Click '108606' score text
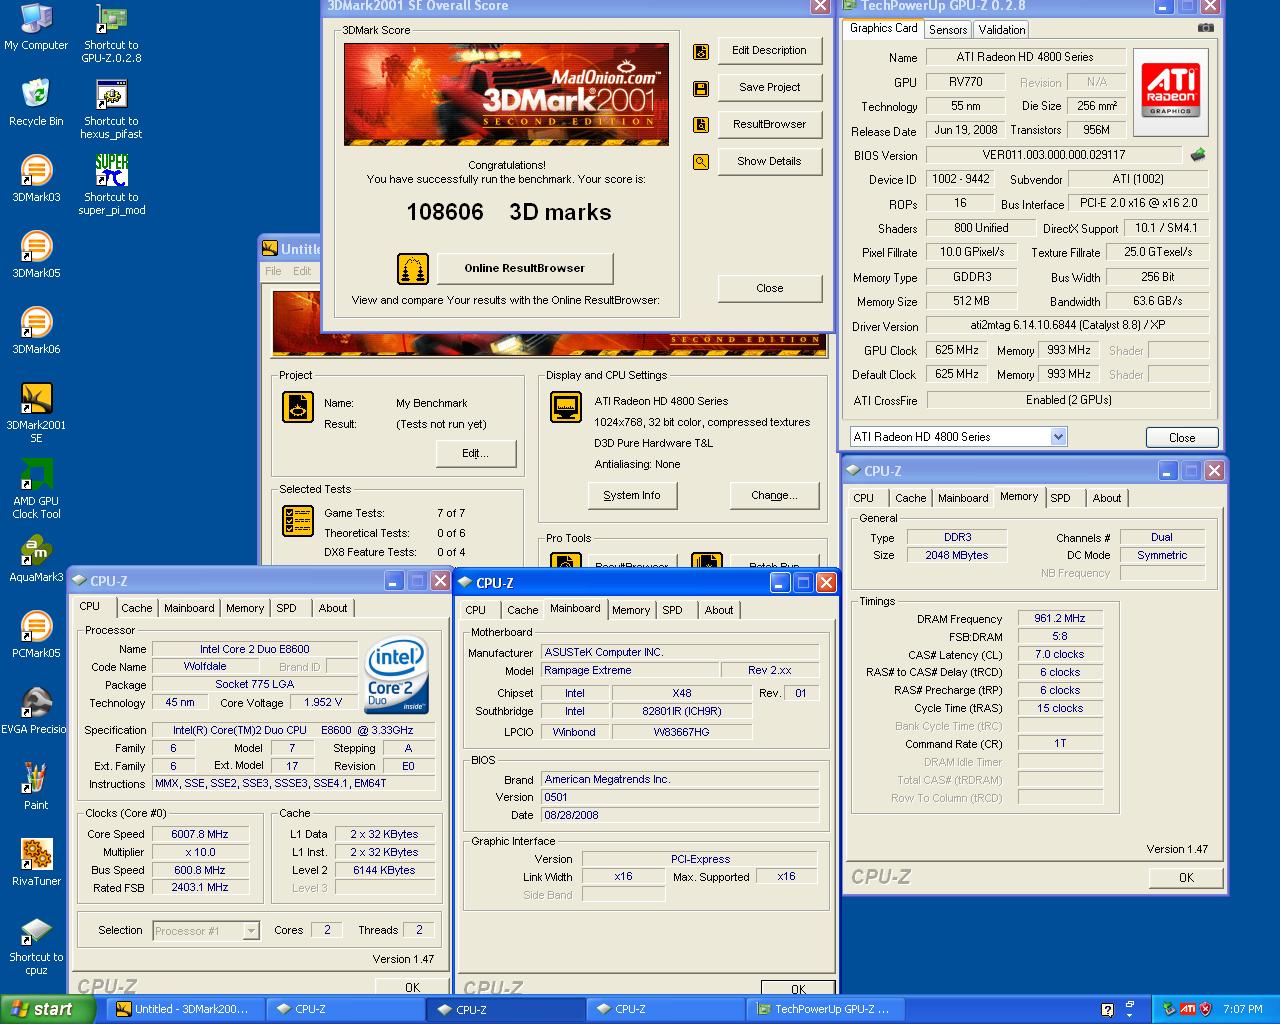The width and height of the screenshot is (1280, 1024). coord(444,213)
